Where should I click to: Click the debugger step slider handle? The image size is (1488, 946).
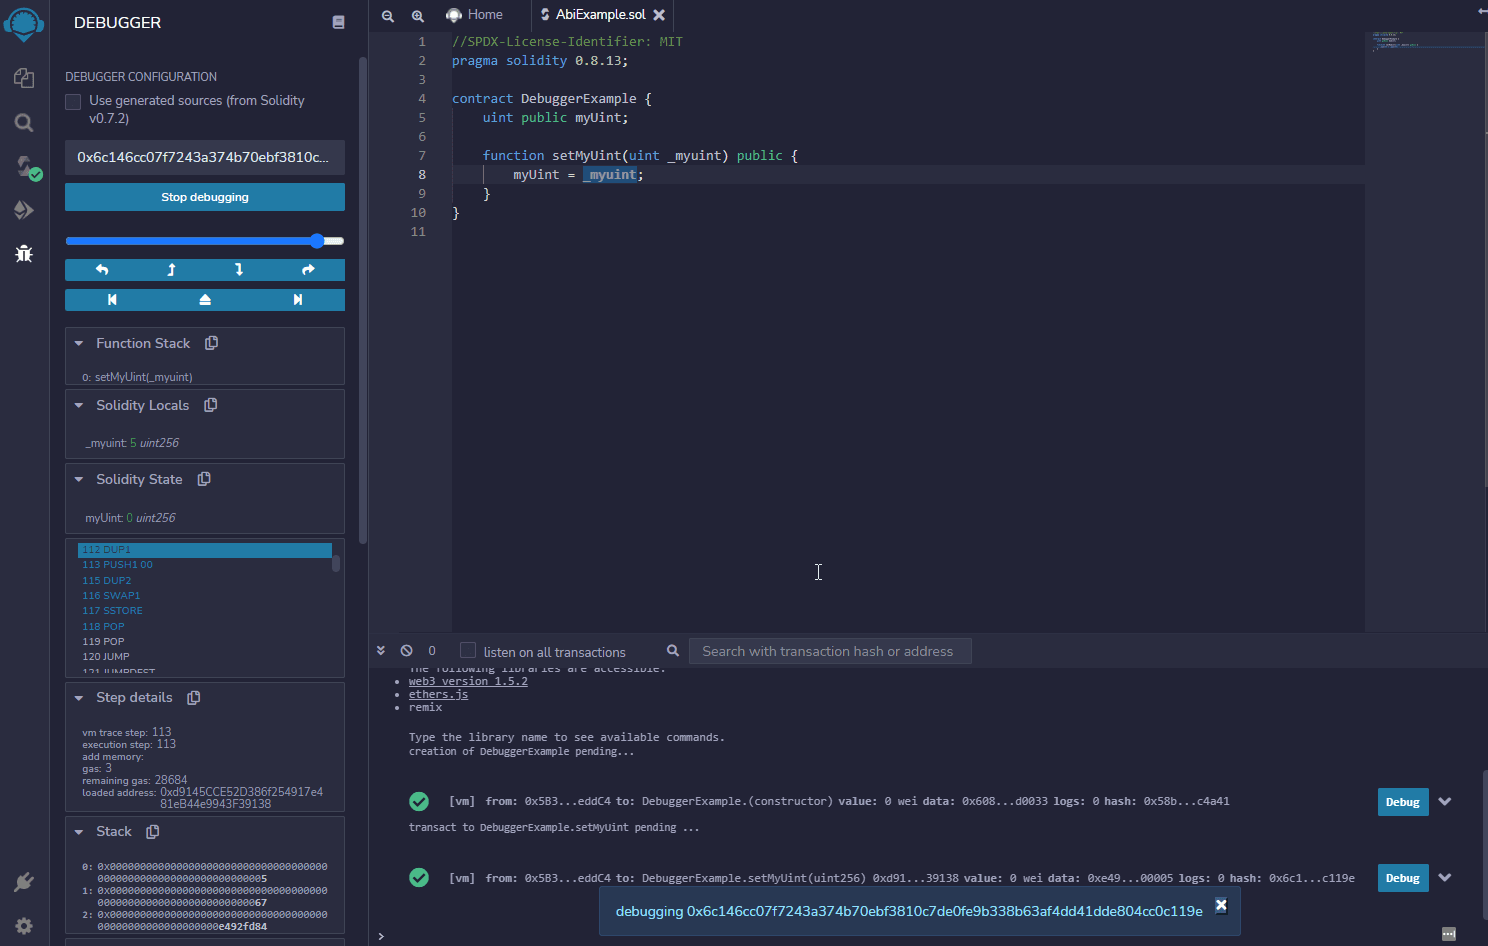tap(317, 241)
